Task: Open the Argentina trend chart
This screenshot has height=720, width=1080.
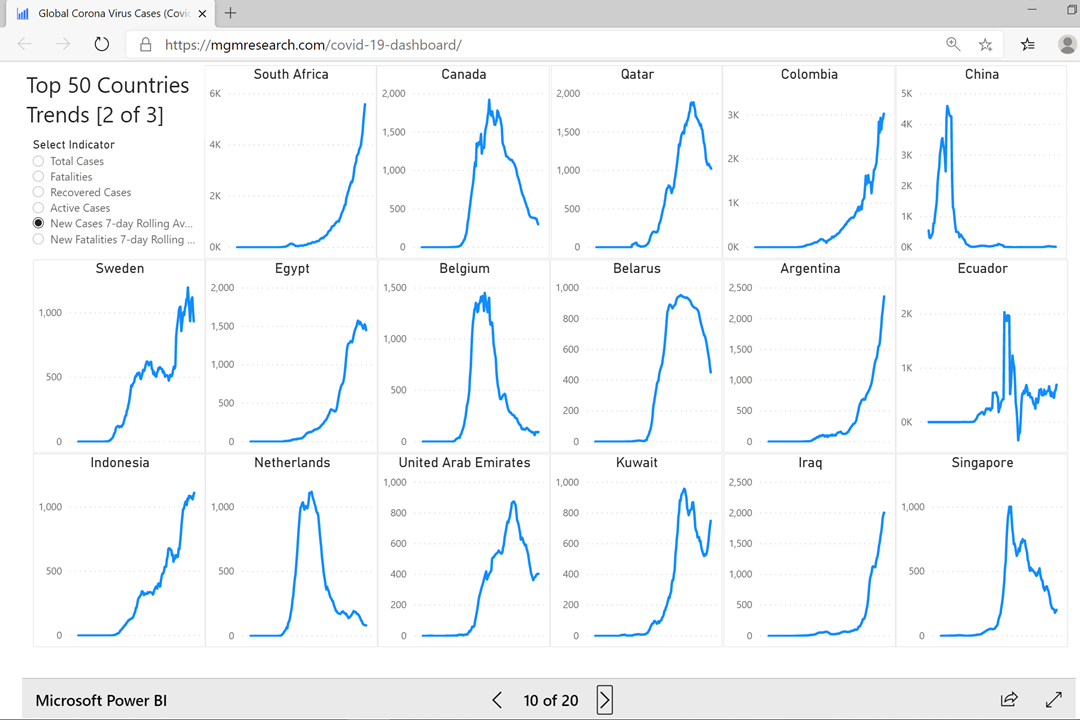Action: (x=809, y=356)
